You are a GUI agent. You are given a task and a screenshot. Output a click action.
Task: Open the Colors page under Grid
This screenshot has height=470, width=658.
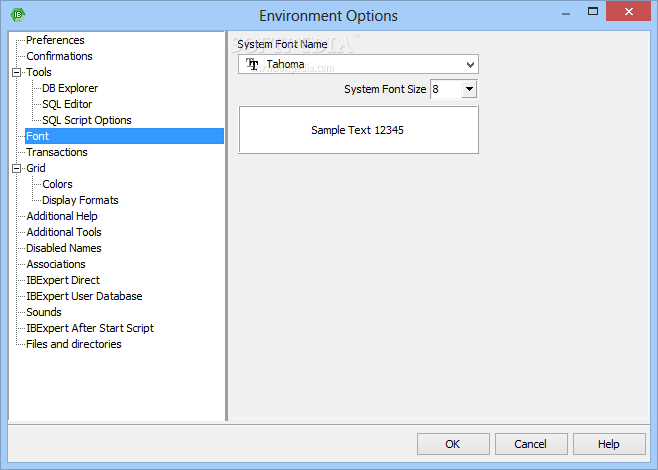point(57,184)
